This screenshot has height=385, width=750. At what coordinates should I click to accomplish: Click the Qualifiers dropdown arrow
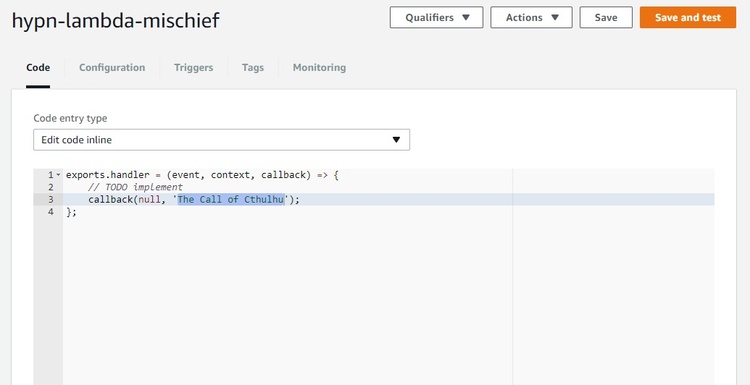466,18
